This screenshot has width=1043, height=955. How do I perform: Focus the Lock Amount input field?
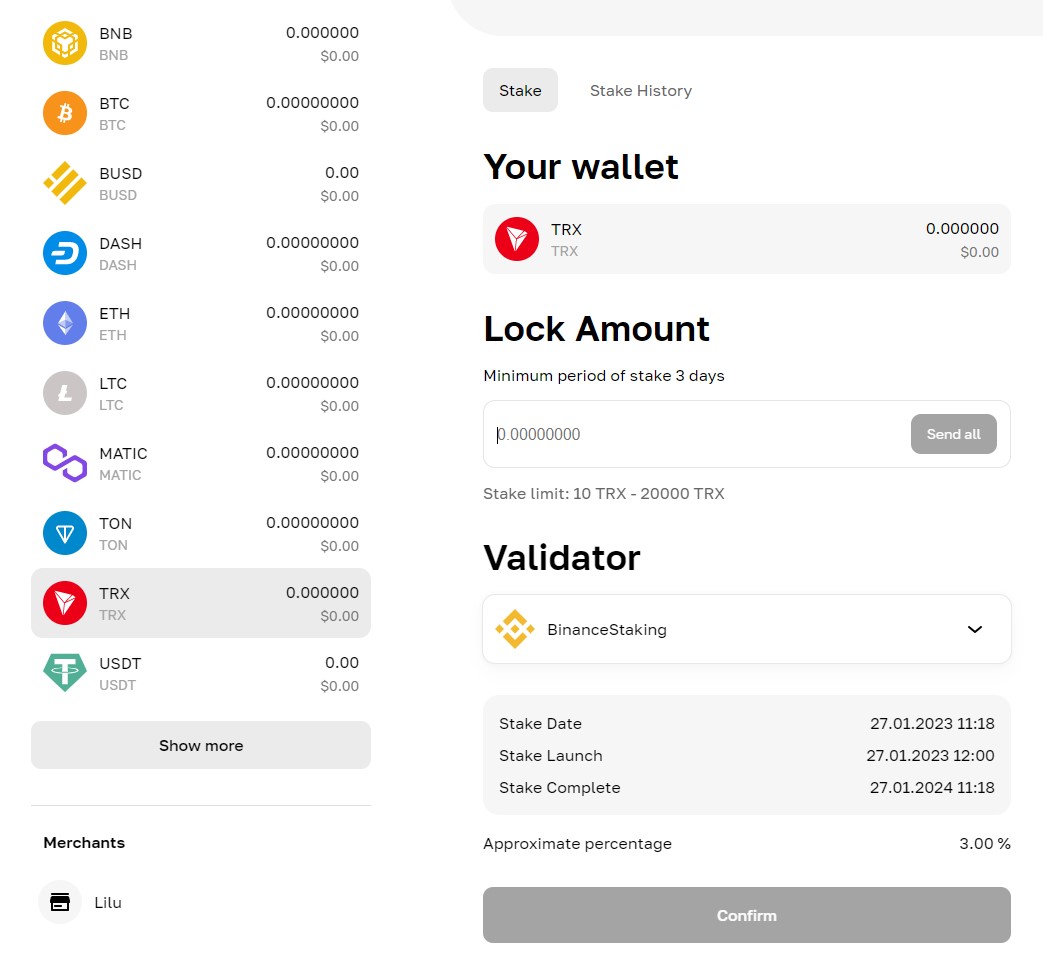(x=695, y=434)
